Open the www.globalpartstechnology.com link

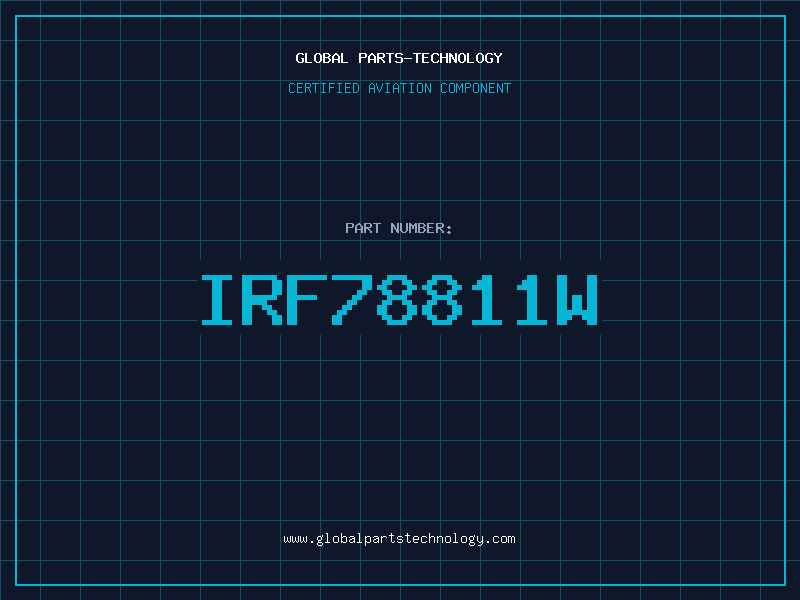tap(399, 539)
